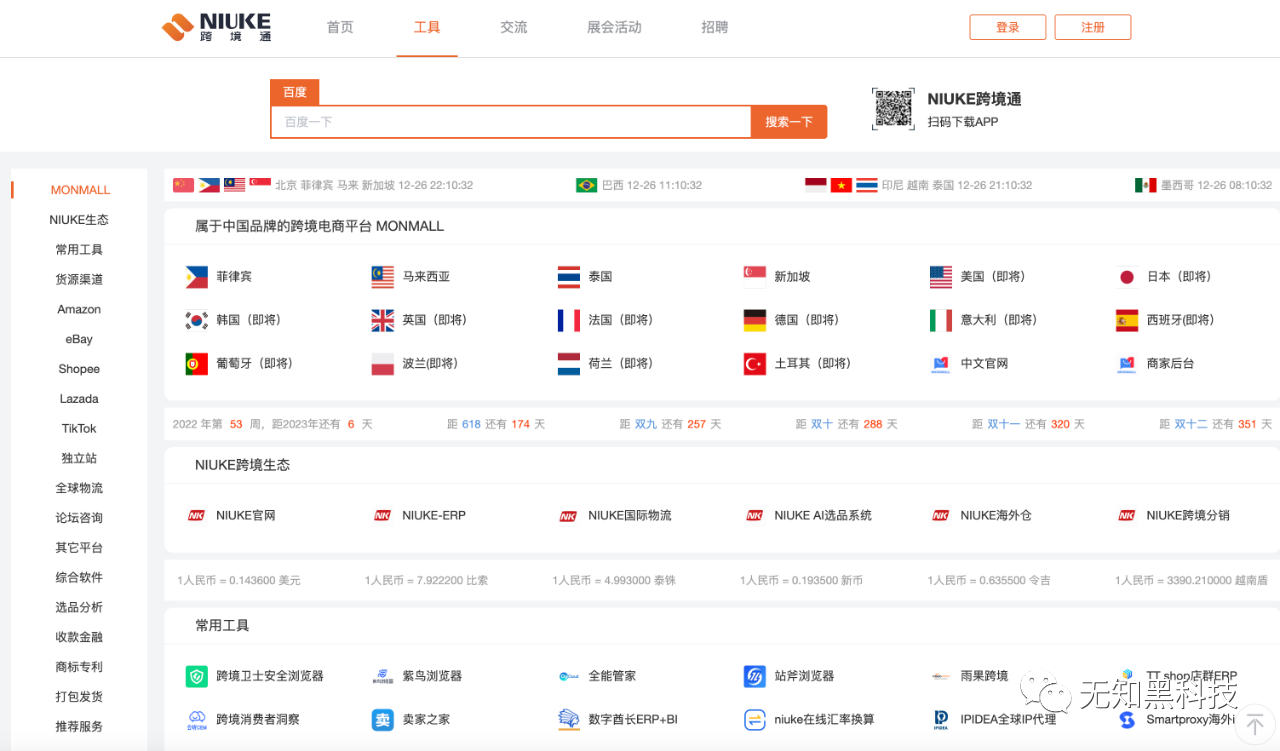Screen dimensions: 1280x751
Task: Click the 中文官网 icon
Action: point(941,364)
